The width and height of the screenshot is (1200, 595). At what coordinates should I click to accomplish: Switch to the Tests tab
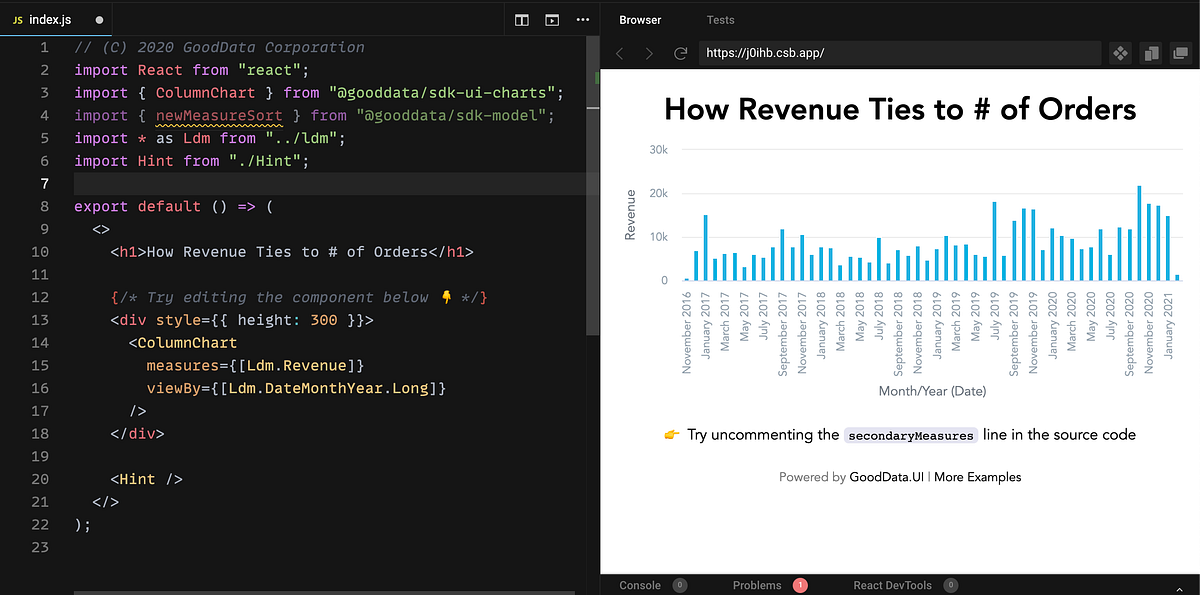click(x=720, y=19)
